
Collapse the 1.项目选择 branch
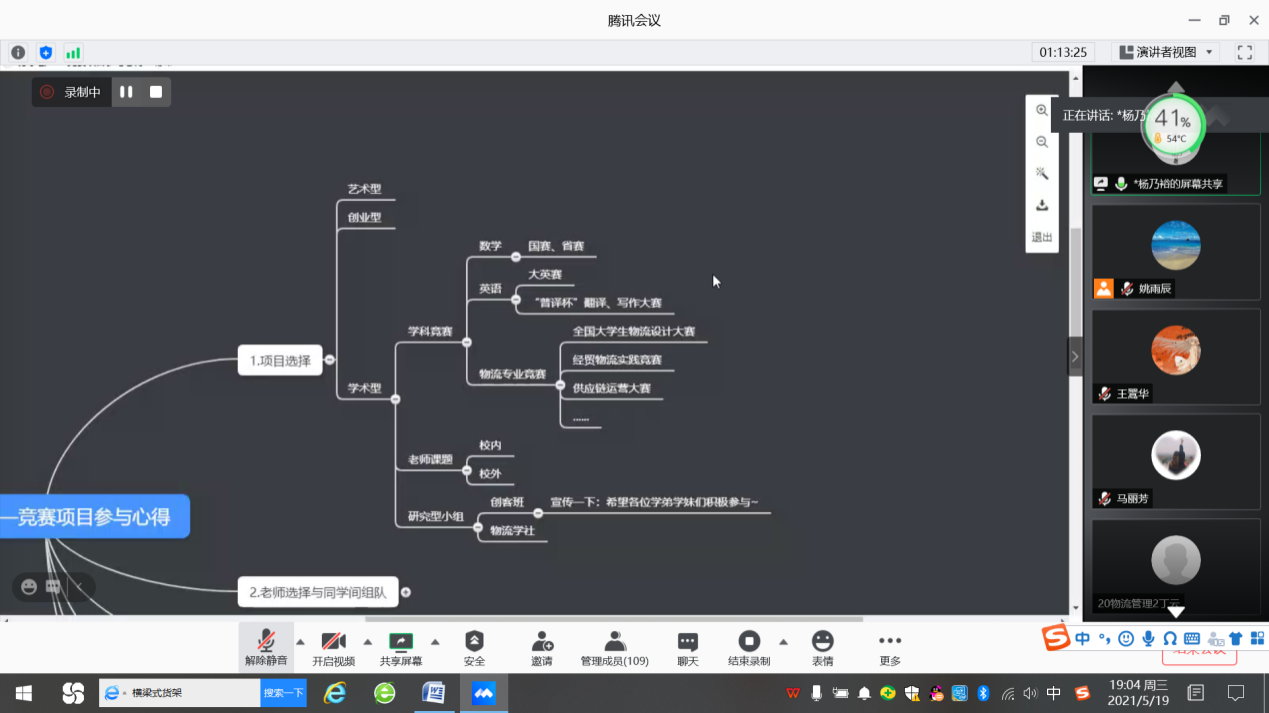[330, 360]
